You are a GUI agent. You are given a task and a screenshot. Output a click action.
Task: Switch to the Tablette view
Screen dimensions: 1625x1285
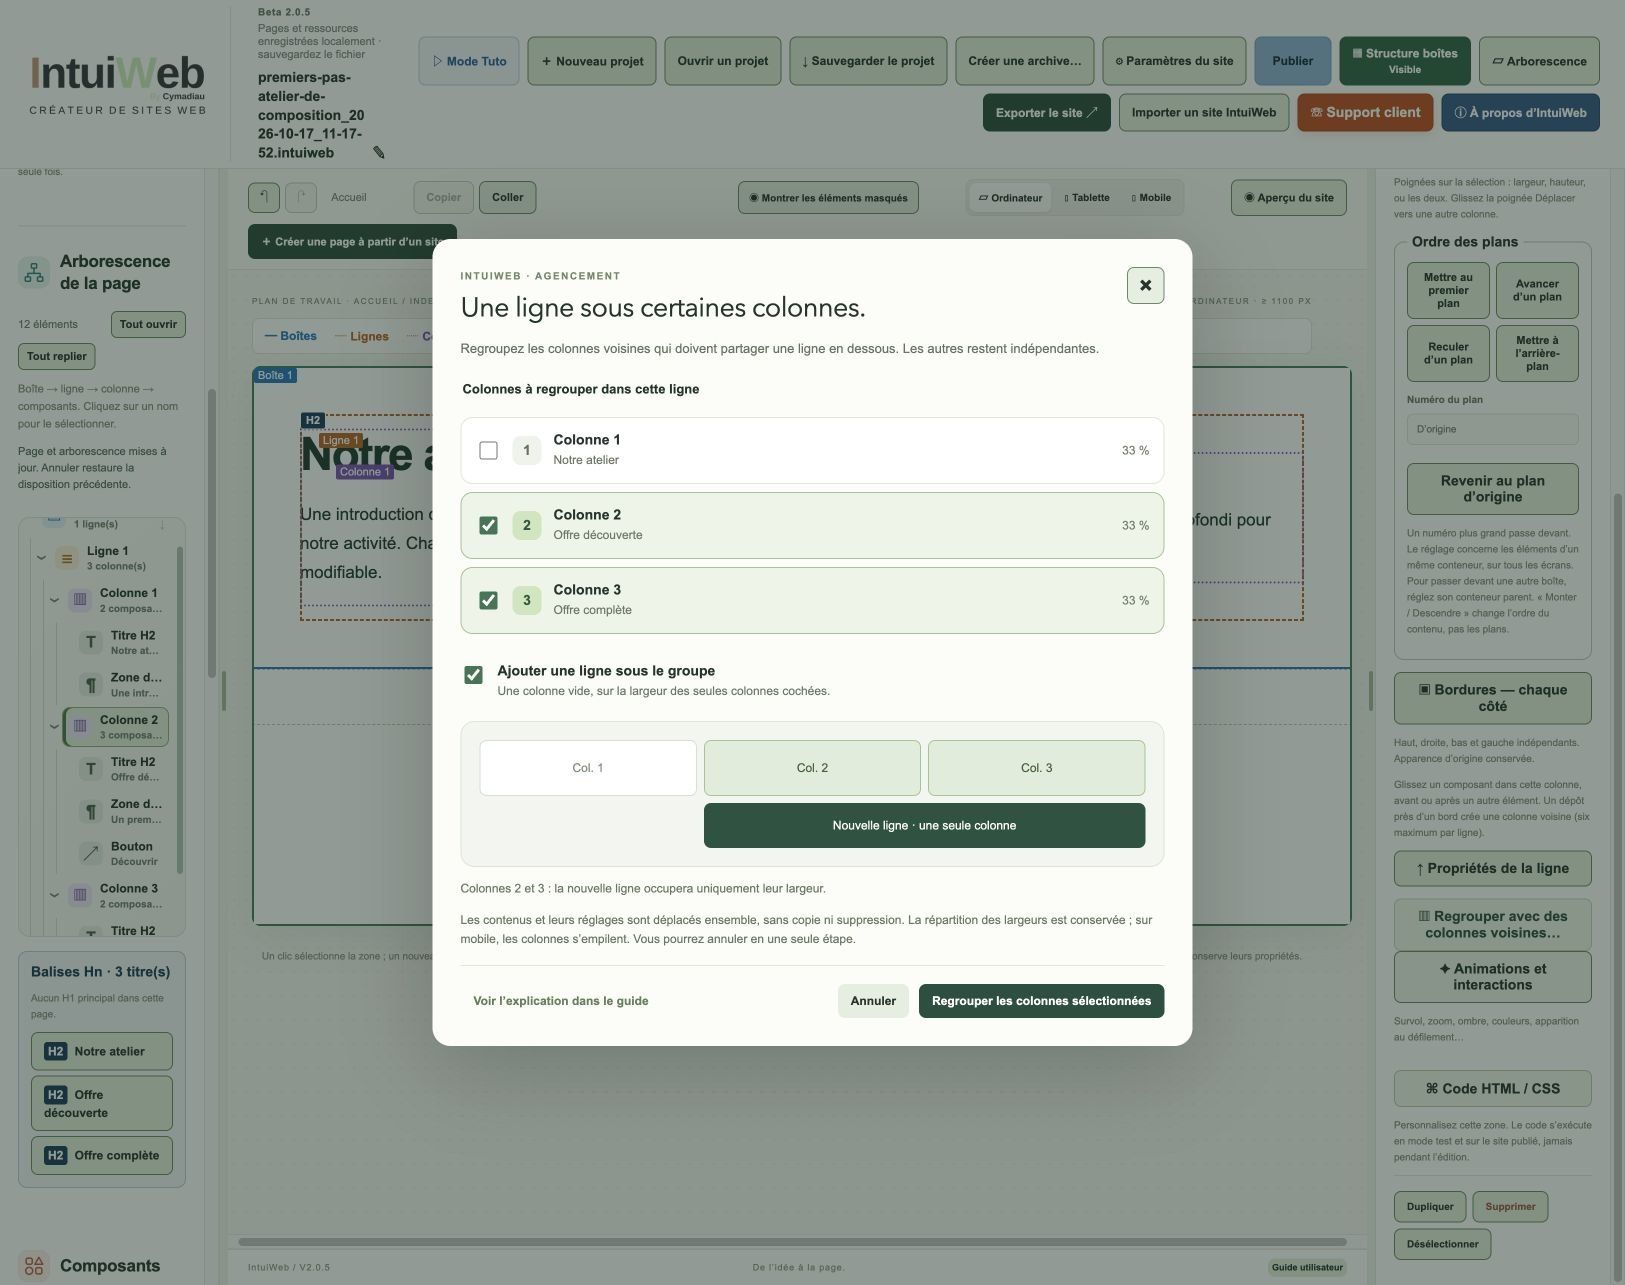pyautogui.click(x=1087, y=198)
